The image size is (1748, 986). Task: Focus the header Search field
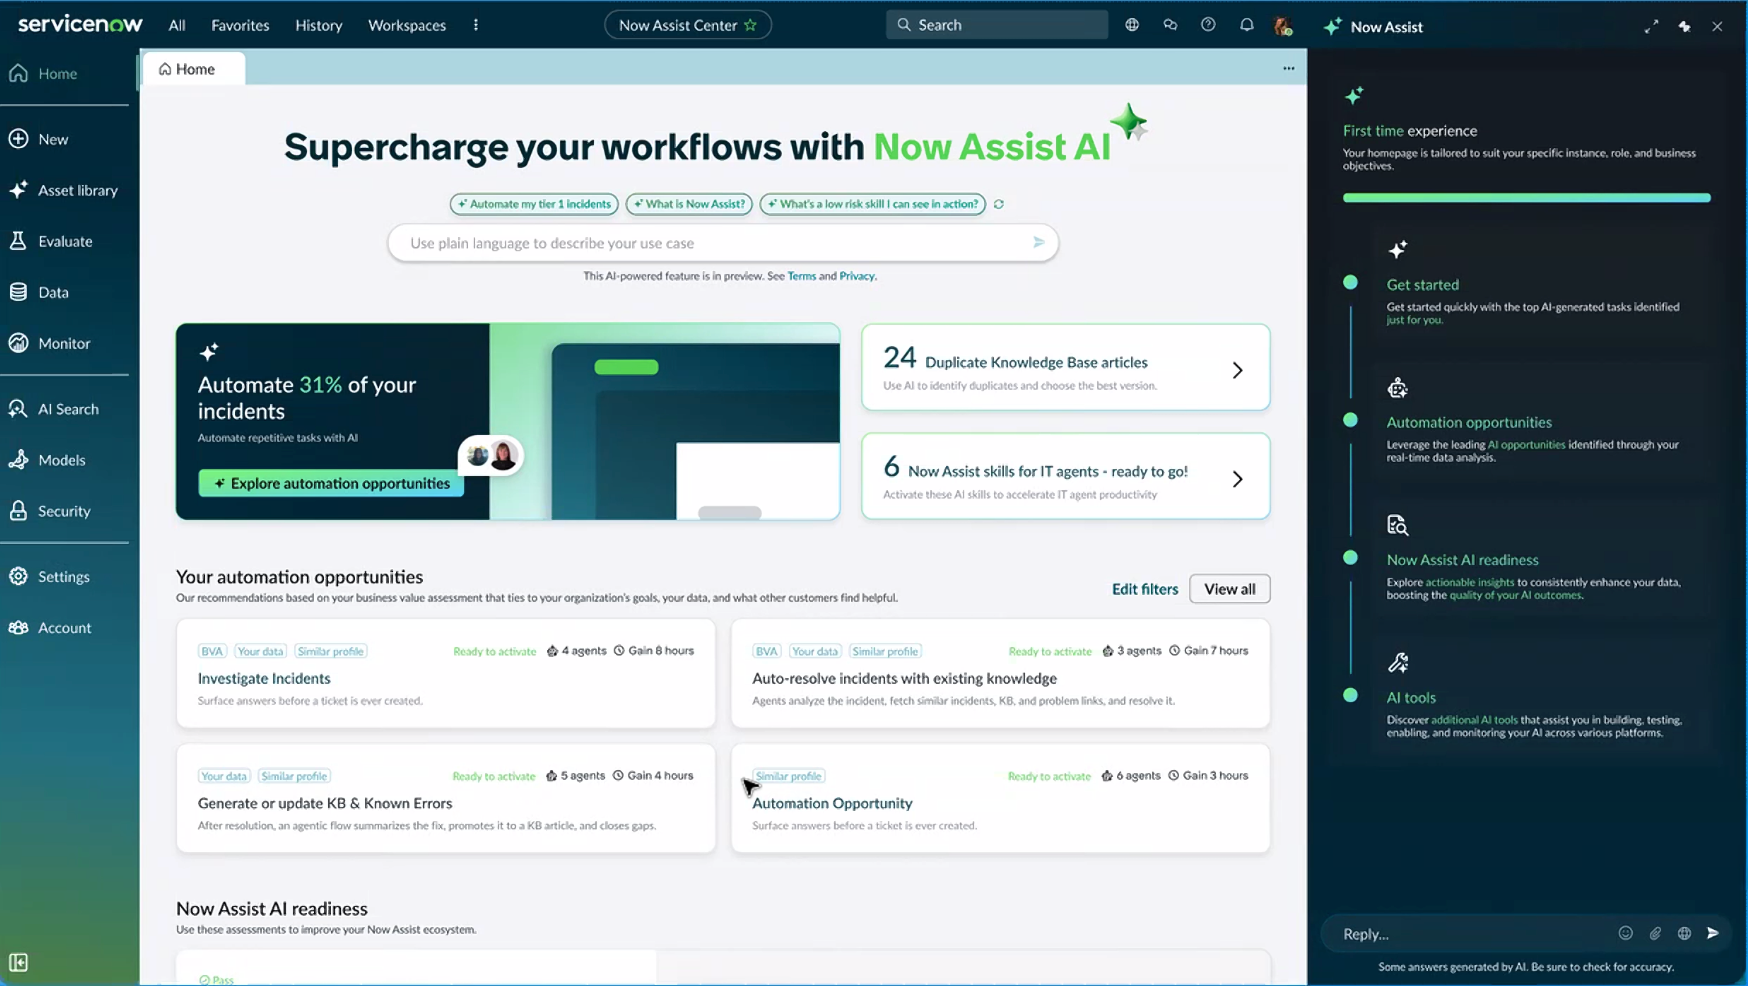[x=997, y=25]
